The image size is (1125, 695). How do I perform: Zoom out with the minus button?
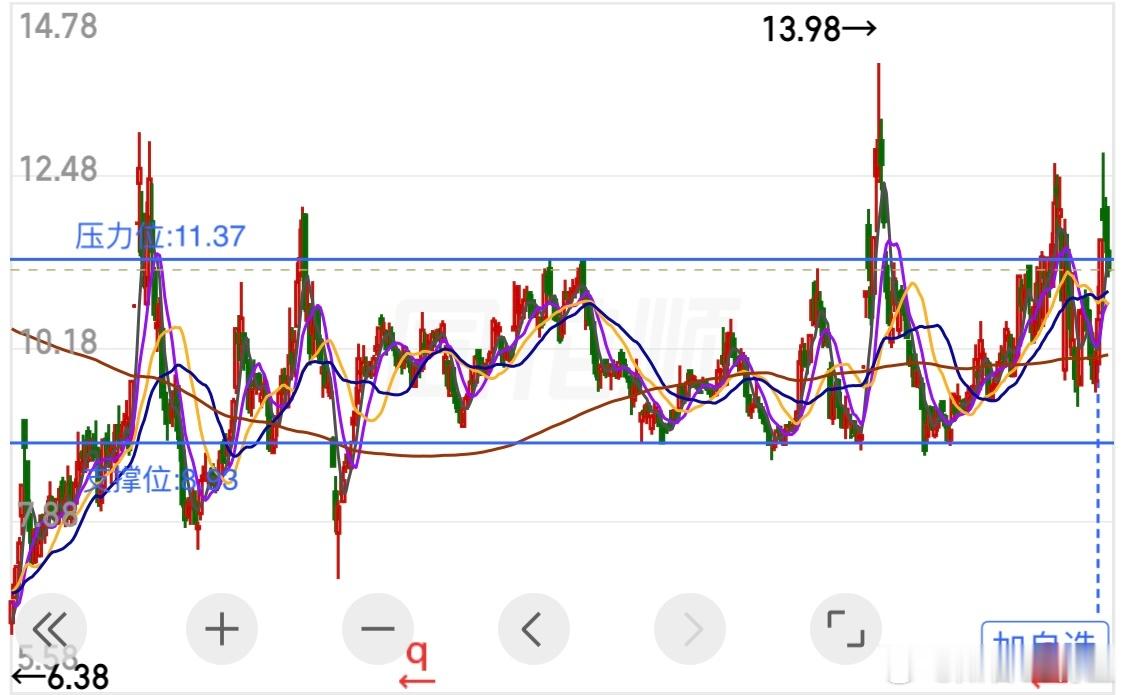click(378, 630)
